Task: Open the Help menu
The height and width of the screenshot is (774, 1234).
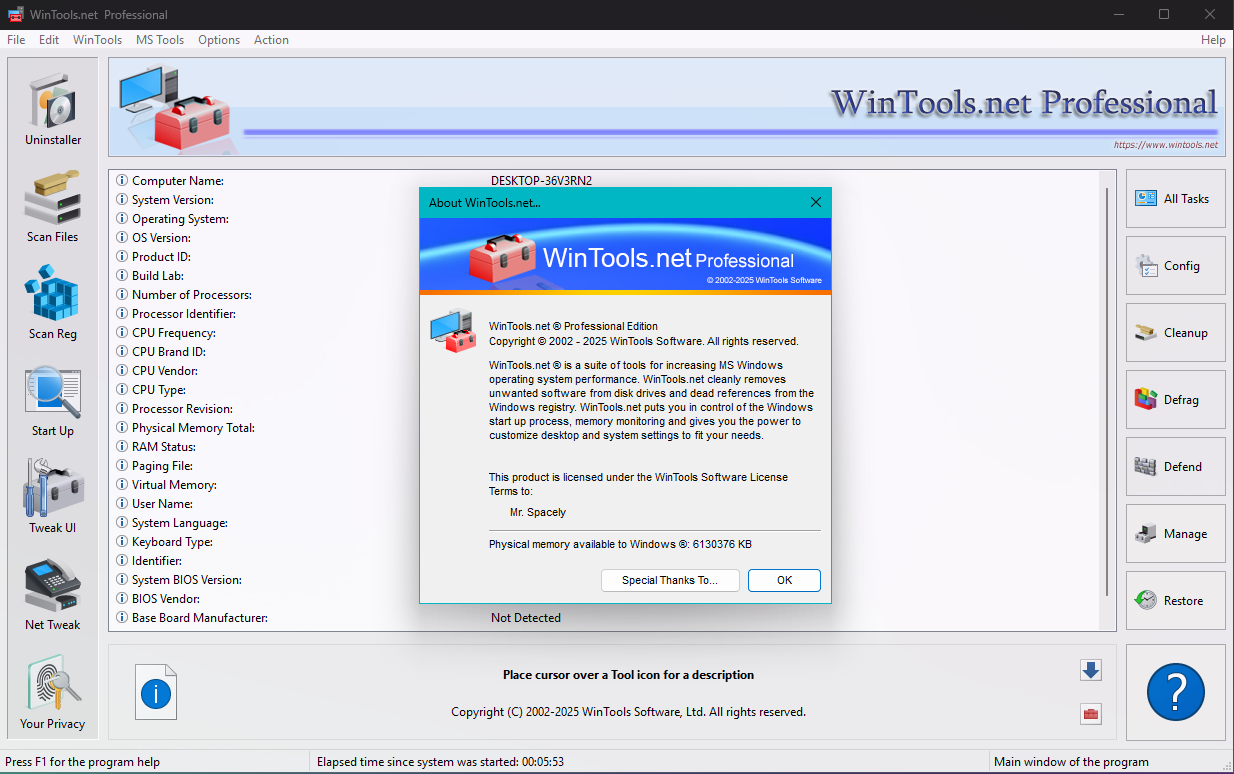Action: 1213,40
